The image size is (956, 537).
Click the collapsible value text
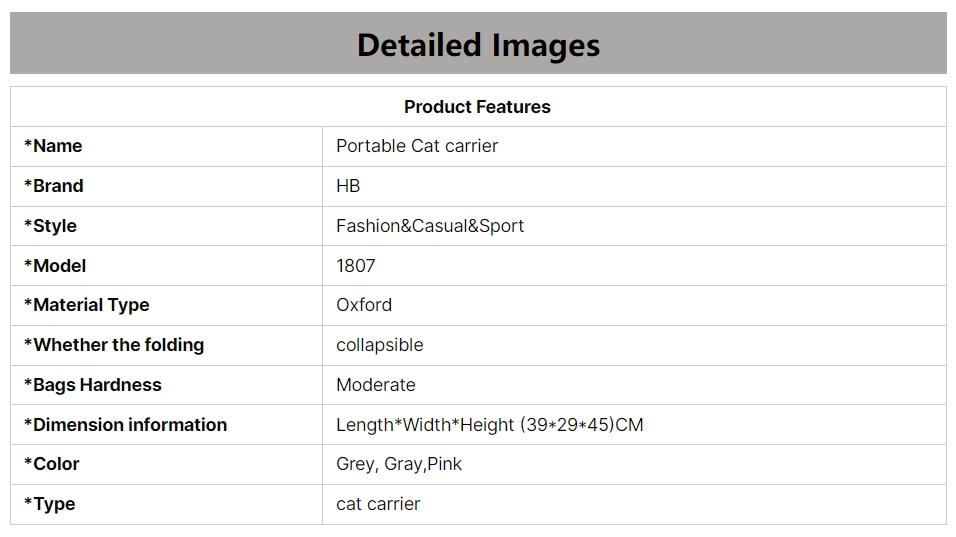pyautogui.click(x=379, y=345)
